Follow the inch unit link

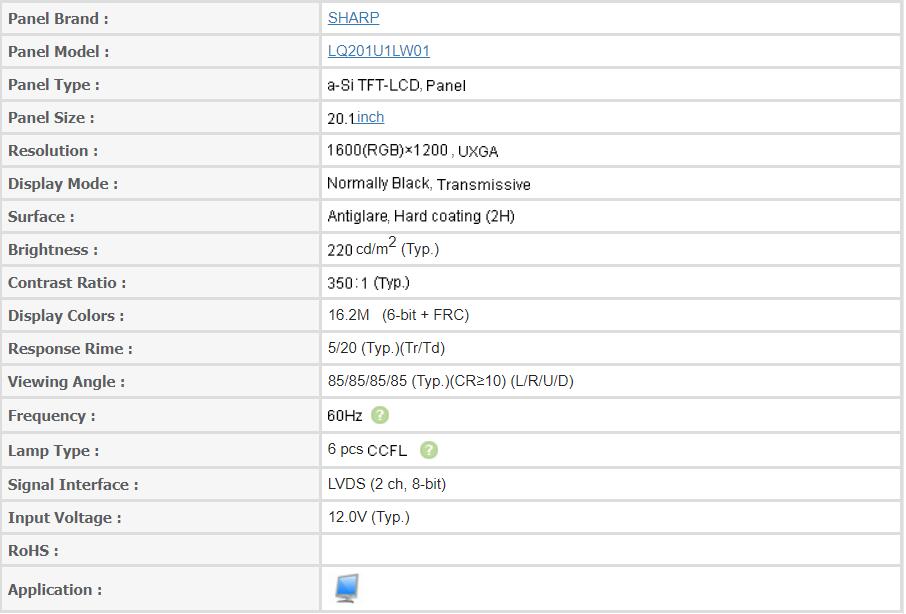(x=370, y=117)
